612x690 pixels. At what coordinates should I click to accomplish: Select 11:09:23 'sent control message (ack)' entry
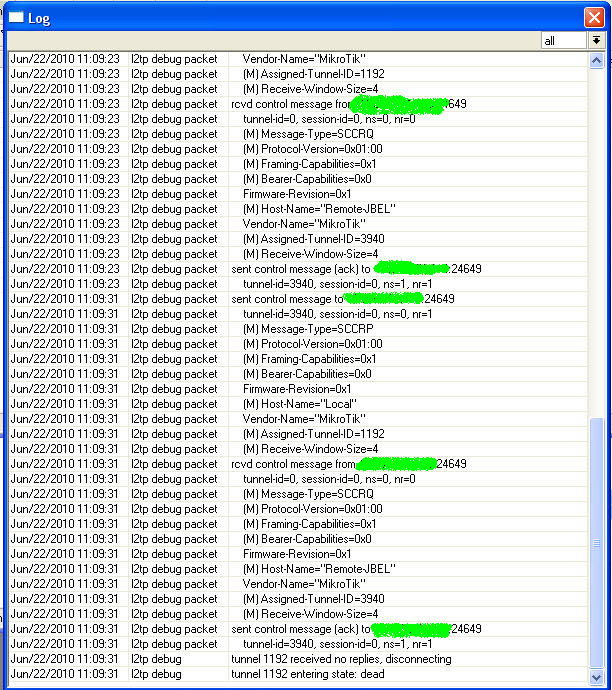point(298,269)
